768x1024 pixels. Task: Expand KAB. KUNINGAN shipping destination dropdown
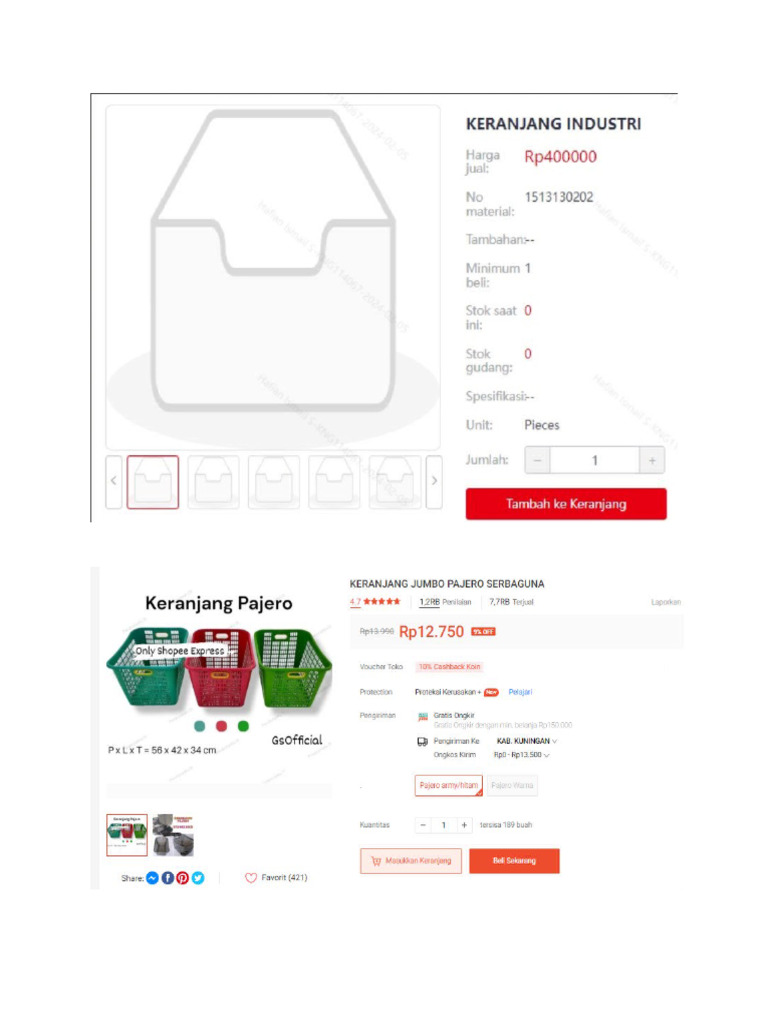(526, 741)
